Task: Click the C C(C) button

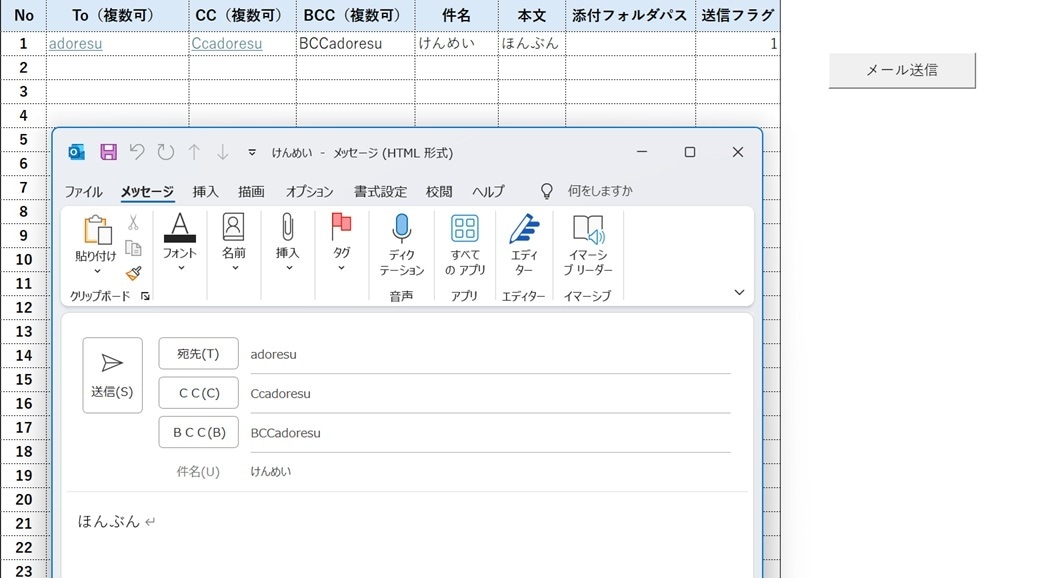Action: click(x=199, y=393)
